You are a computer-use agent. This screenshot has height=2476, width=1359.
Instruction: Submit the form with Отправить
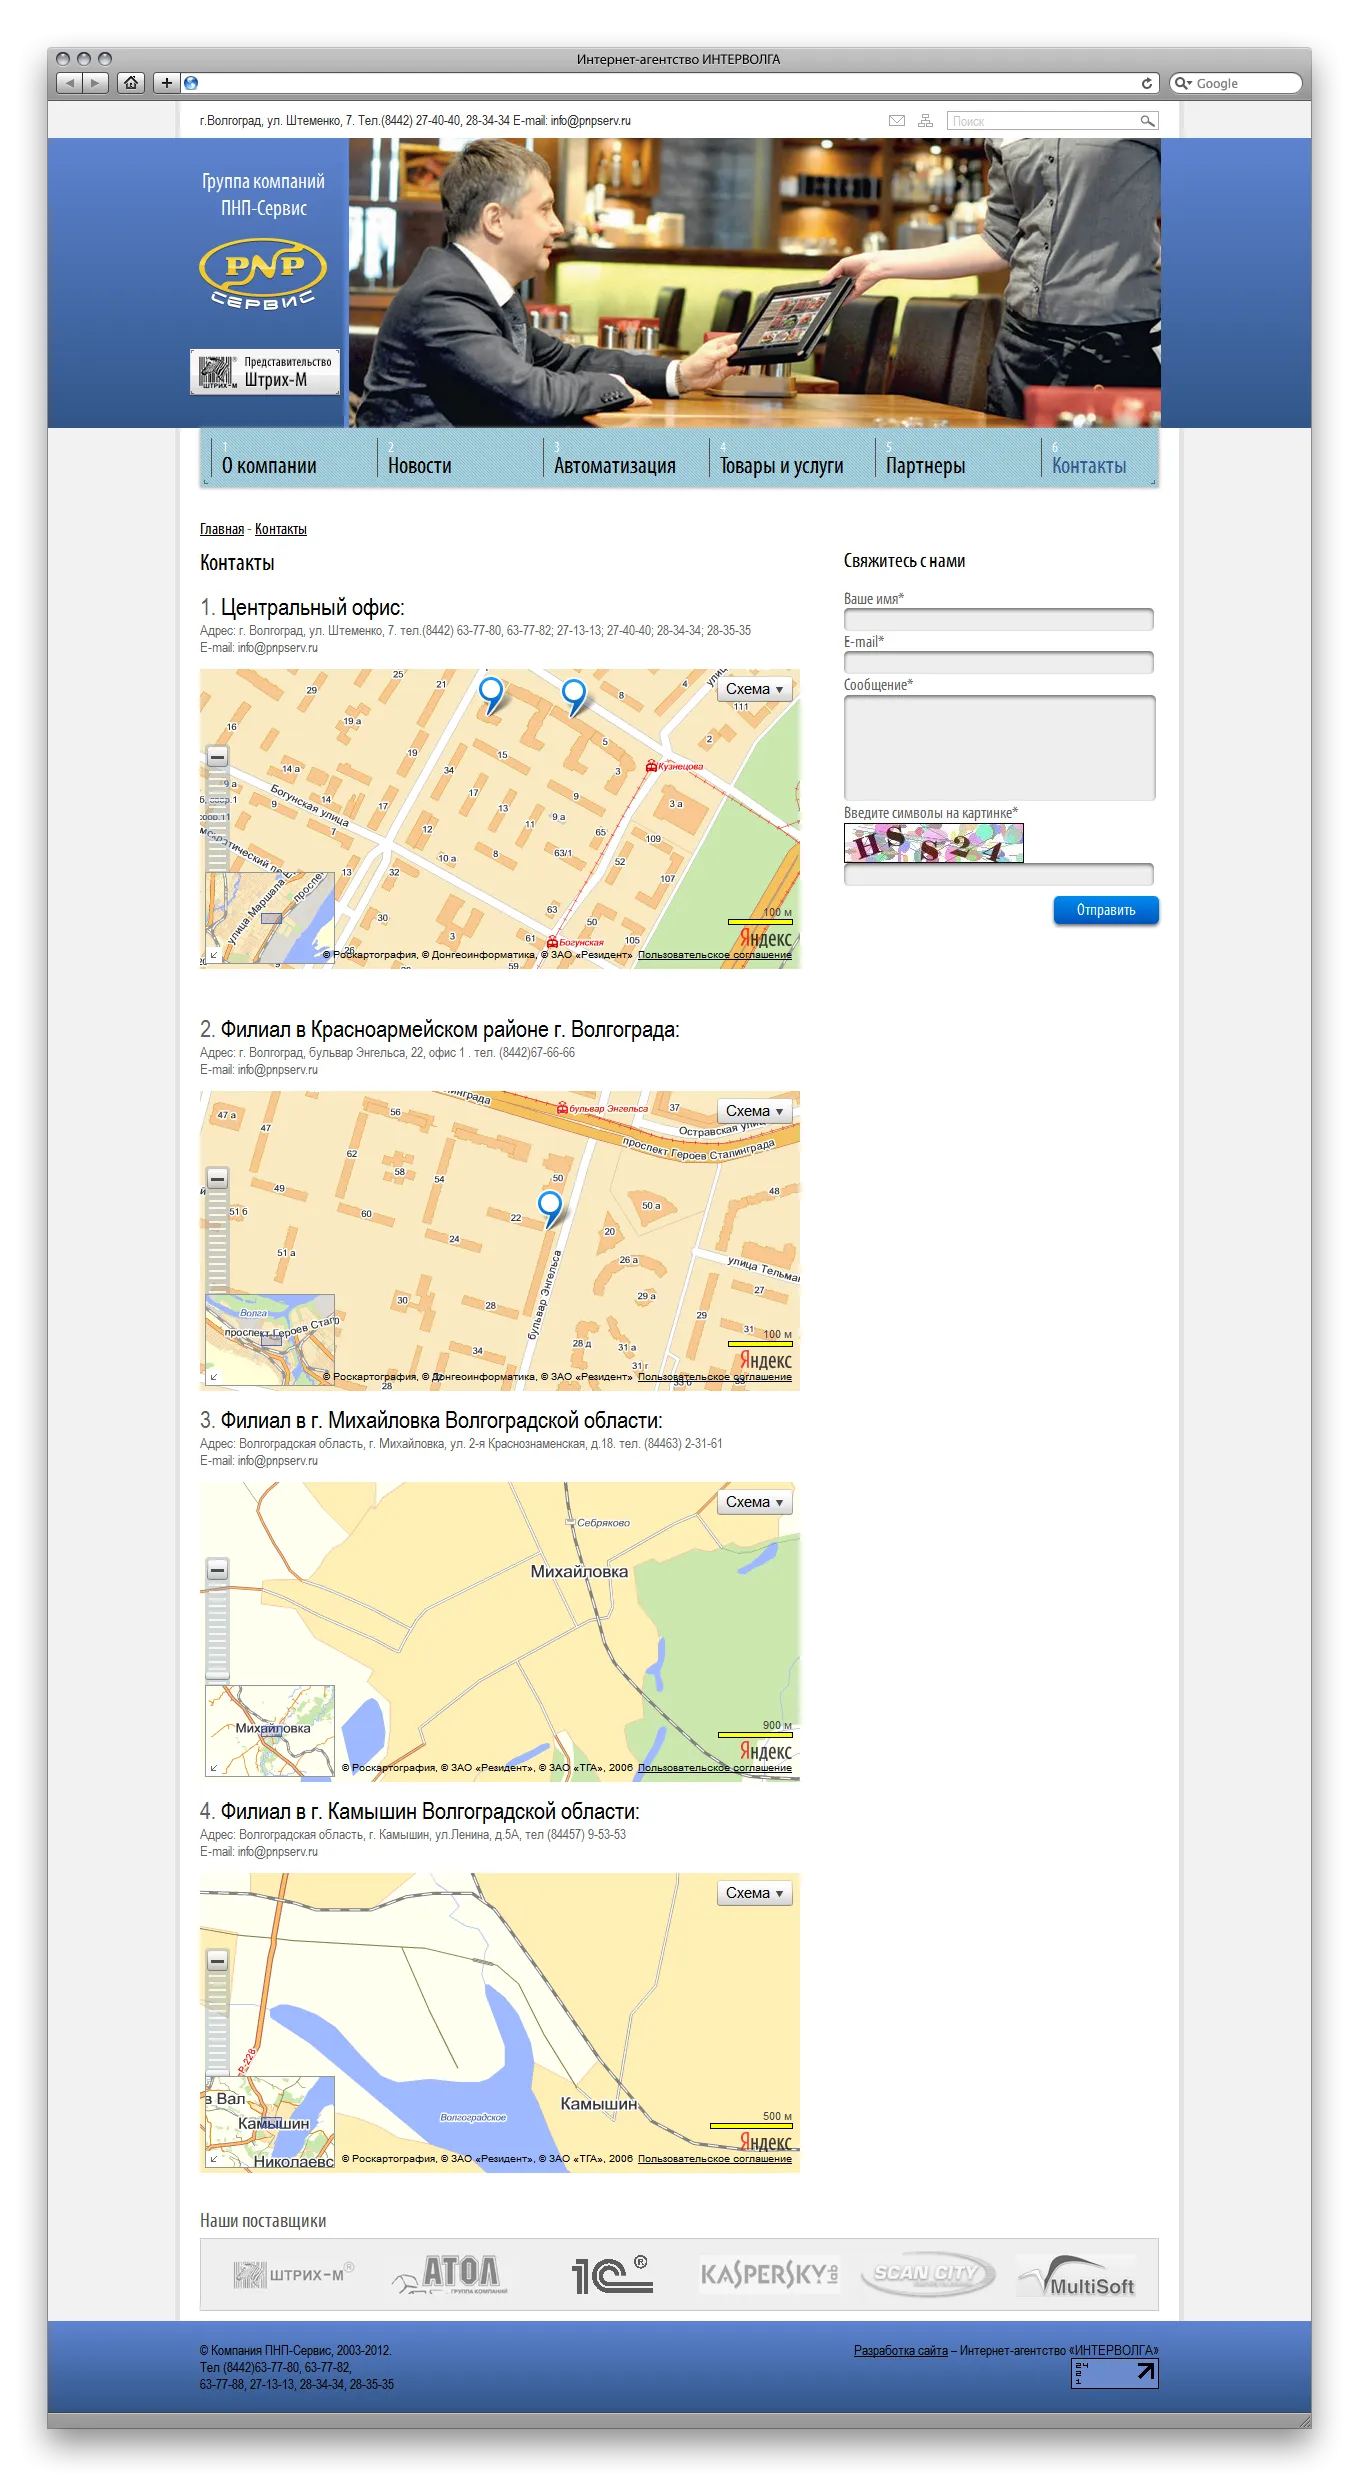1106,910
